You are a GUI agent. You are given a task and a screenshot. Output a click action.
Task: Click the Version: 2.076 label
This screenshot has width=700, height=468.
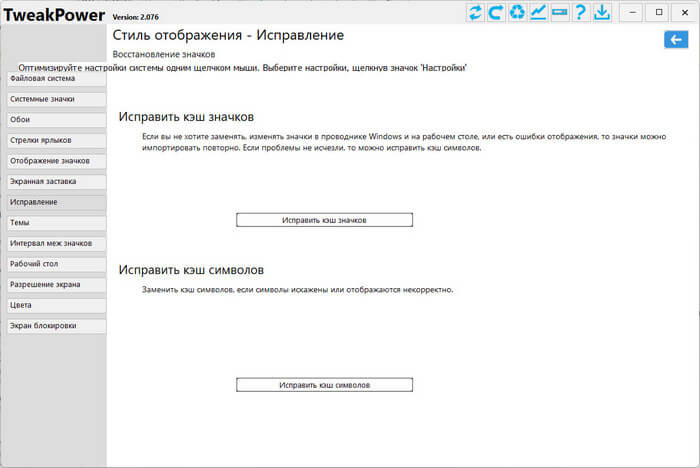[x=135, y=17]
